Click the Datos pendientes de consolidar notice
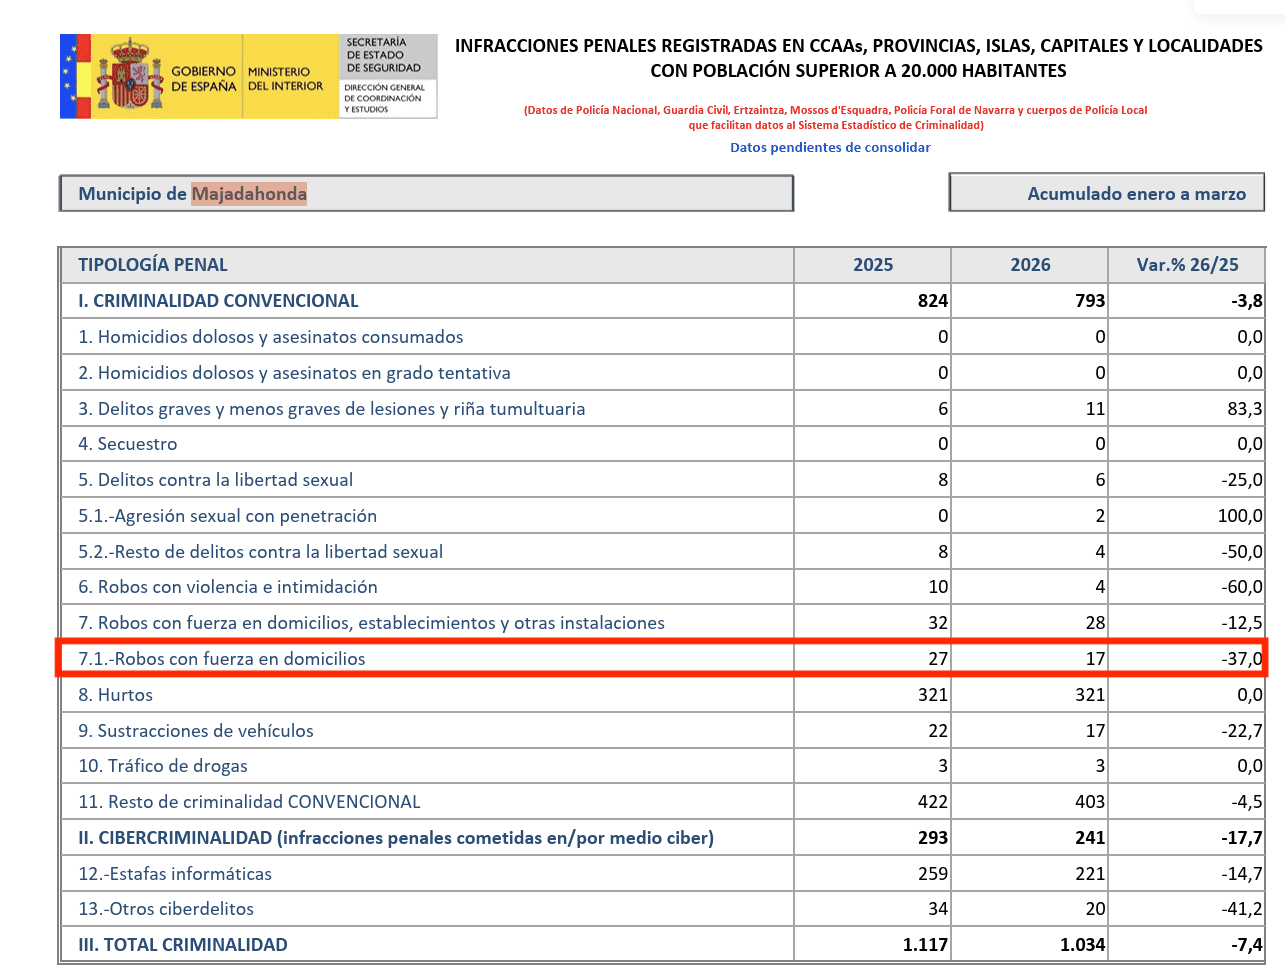The width and height of the screenshot is (1285, 977). (830, 147)
